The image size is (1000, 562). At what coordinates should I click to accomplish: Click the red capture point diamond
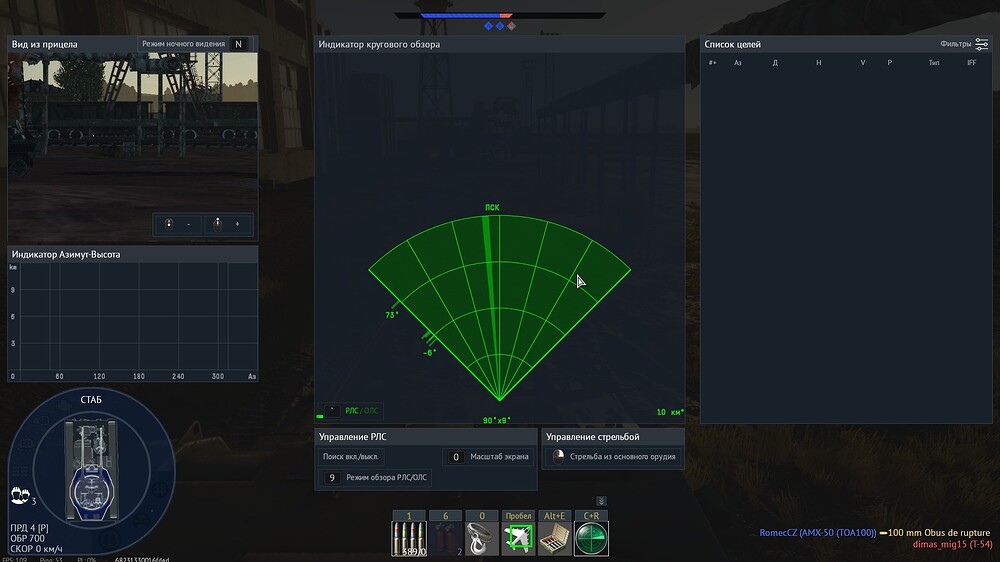[x=511, y=26]
